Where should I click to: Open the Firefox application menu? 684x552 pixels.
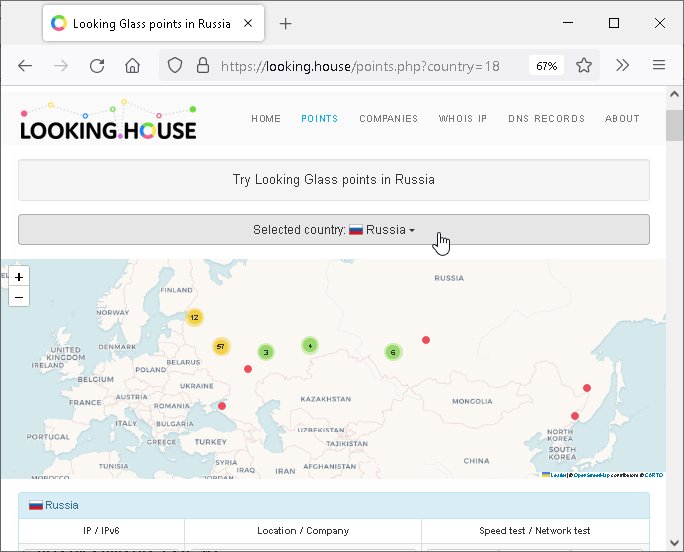pos(659,65)
